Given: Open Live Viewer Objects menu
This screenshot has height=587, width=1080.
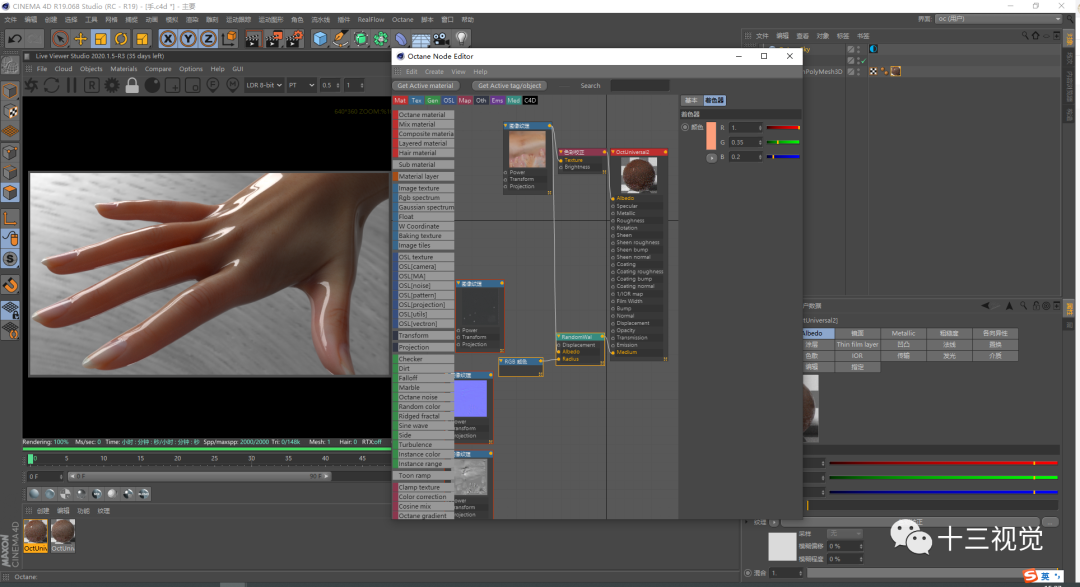Looking at the screenshot, I should coord(91,69).
